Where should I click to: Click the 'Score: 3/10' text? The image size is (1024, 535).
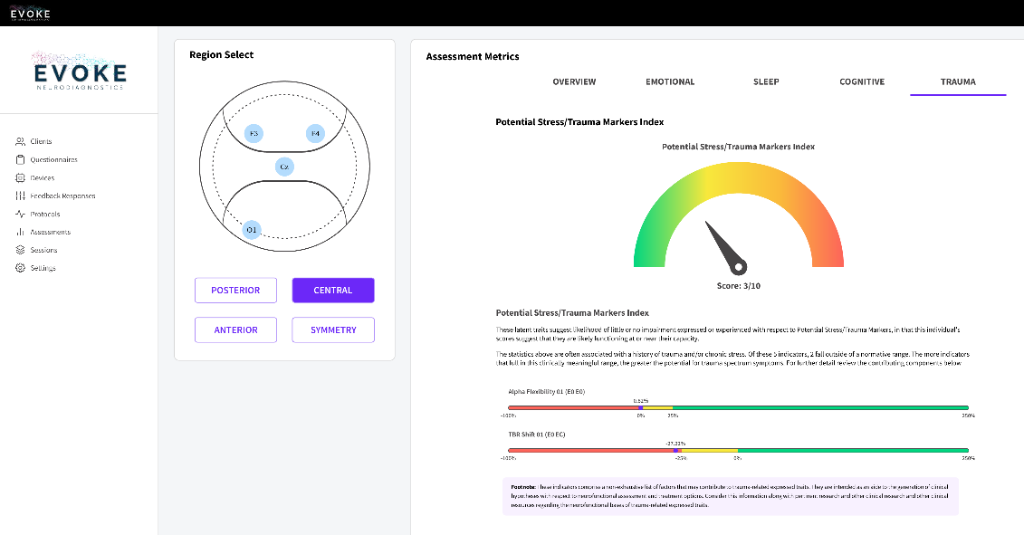[x=739, y=285]
